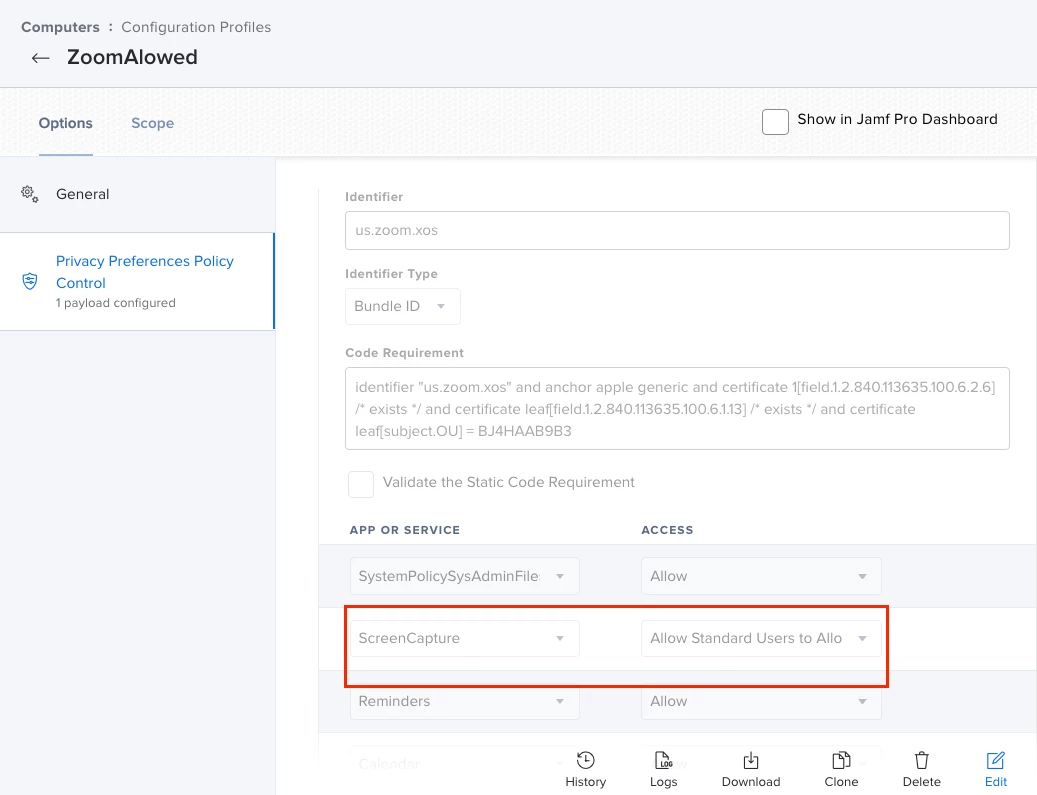Open the Allow Standard Users access dropdown
The height and width of the screenshot is (795, 1037).
(x=761, y=638)
